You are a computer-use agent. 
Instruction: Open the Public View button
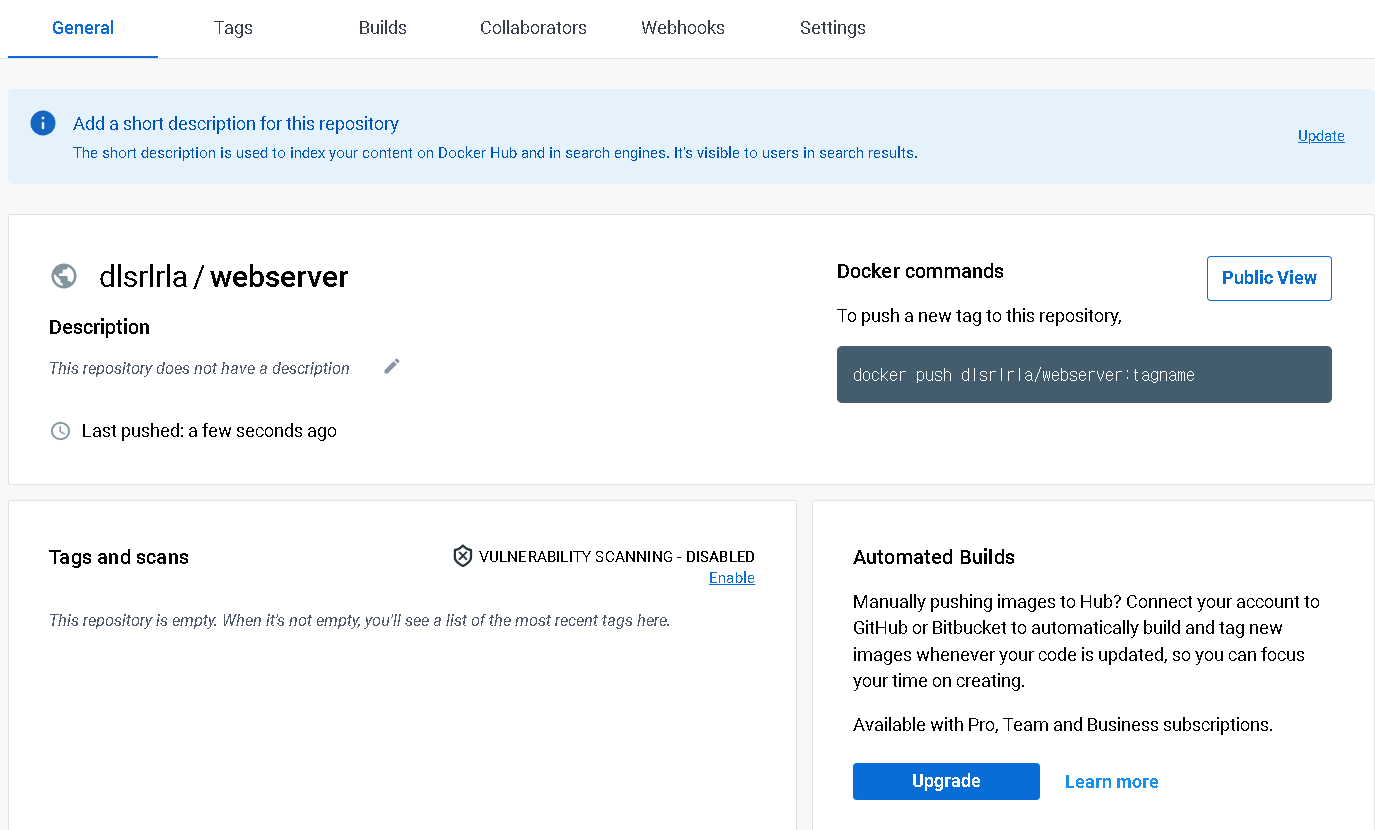(x=1269, y=278)
